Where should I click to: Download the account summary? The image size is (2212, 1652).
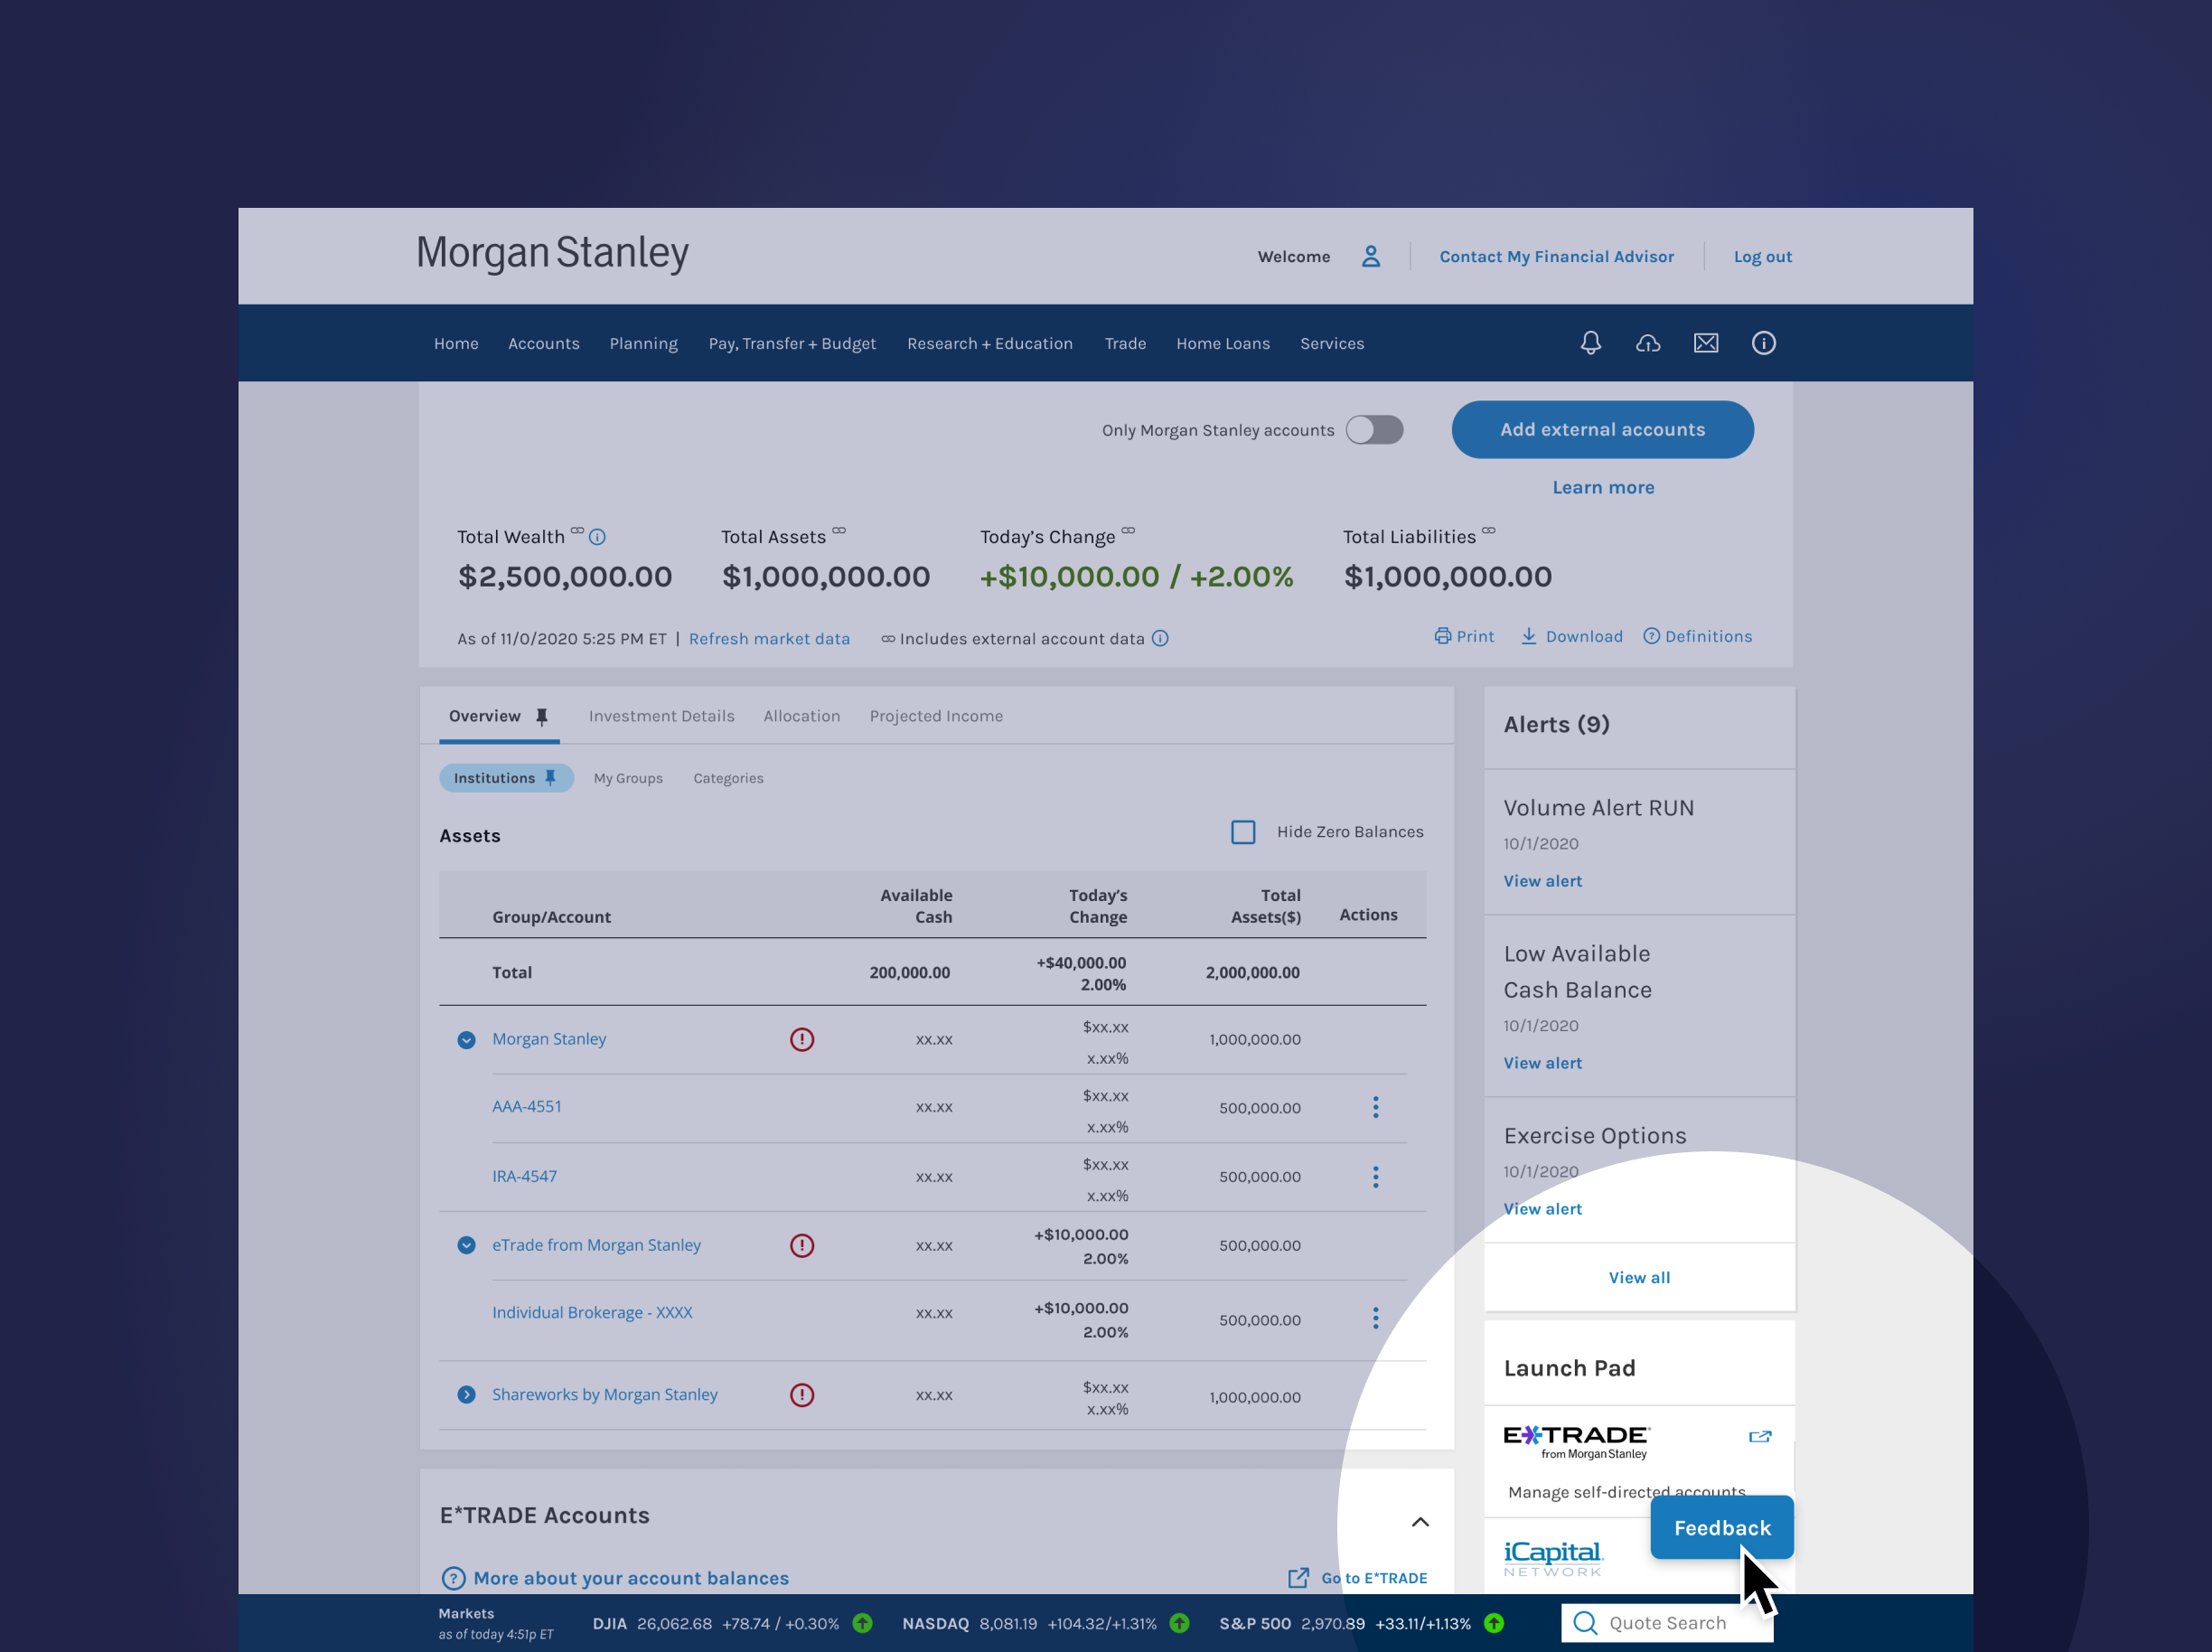pos(1572,636)
